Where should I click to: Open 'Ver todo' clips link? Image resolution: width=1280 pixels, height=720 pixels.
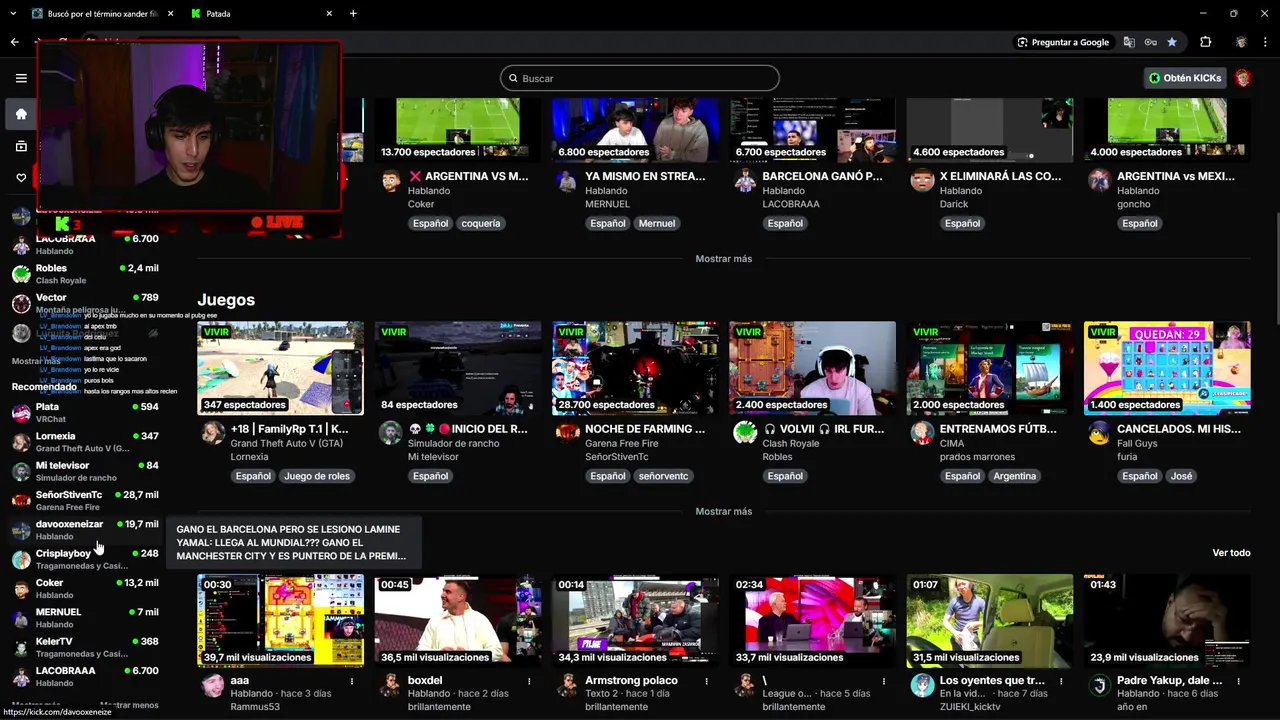(1231, 553)
